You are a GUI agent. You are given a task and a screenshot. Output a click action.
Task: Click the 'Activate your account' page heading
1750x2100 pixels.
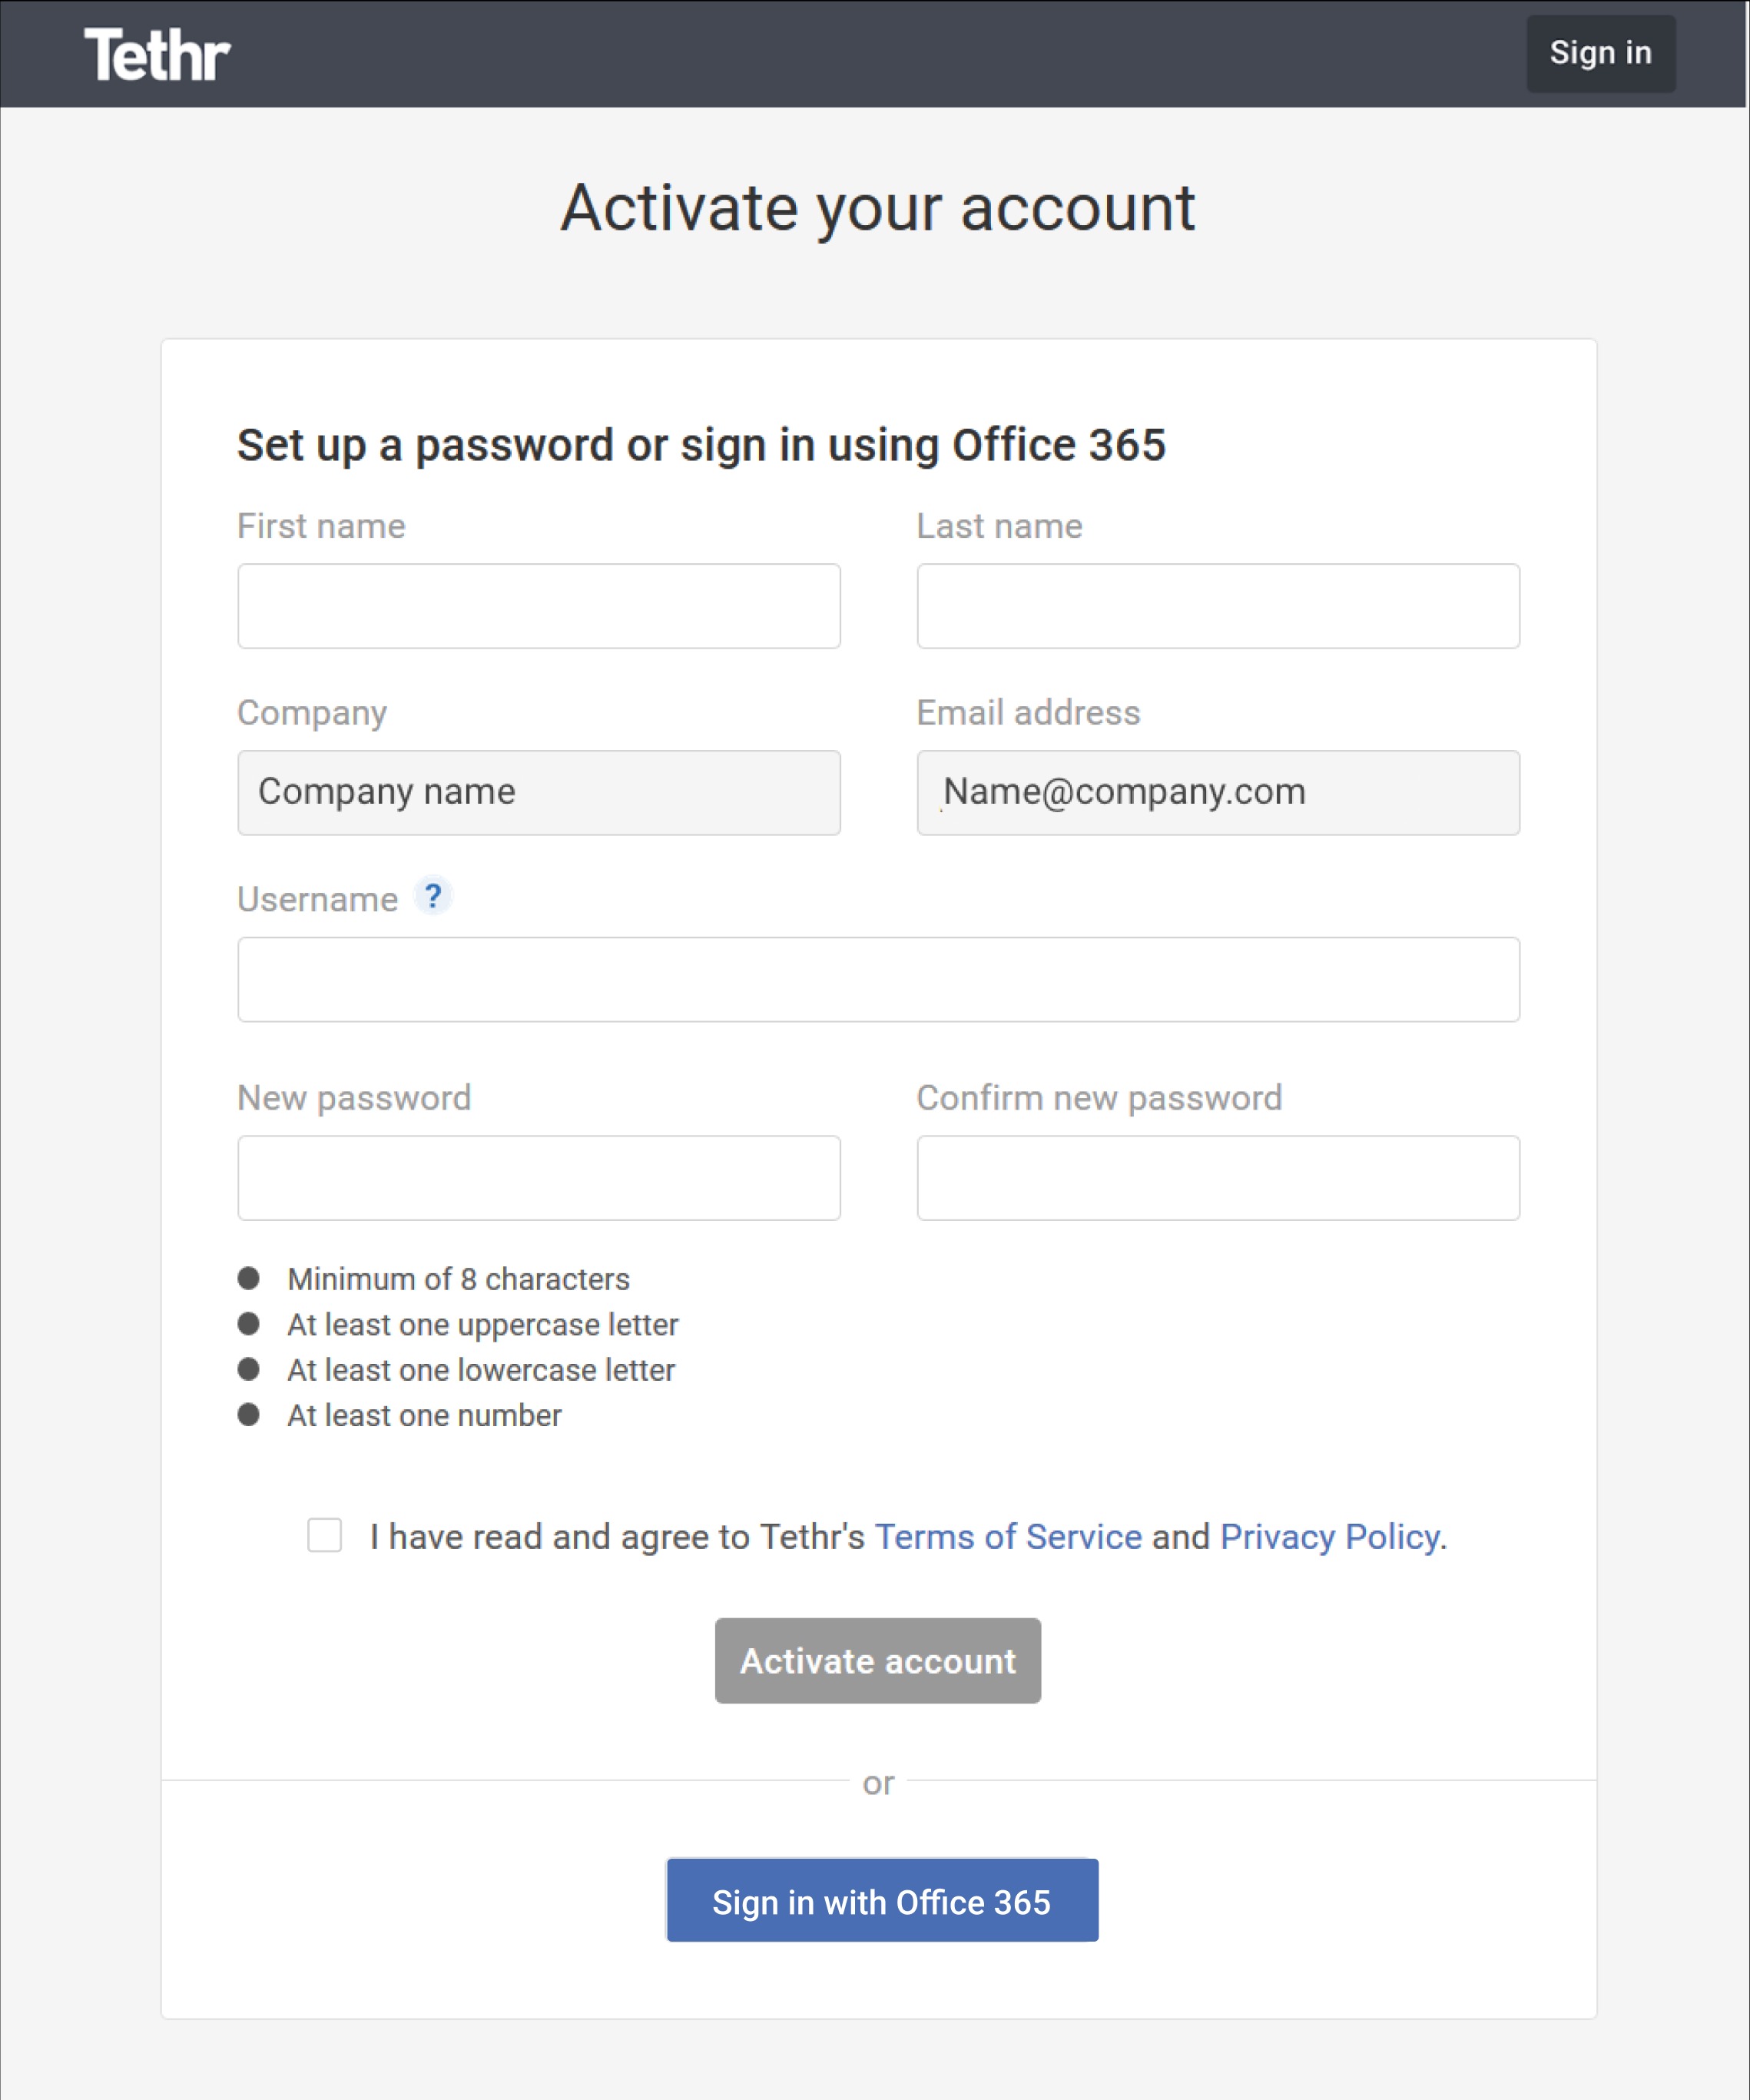[877, 207]
